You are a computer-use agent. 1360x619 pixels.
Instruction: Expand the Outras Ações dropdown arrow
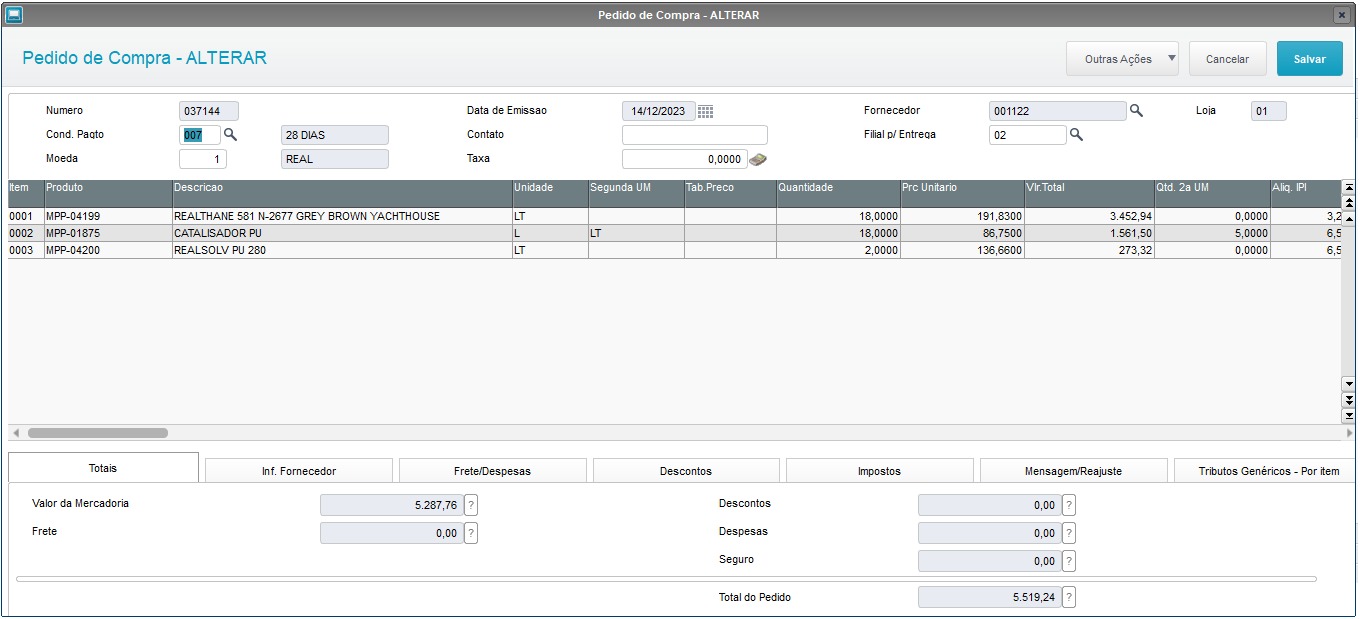point(1171,59)
